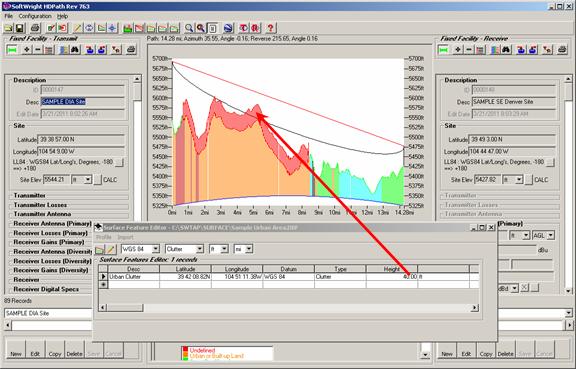Click the binoculars icon in the Receive panel
The image size is (576, 369).
tap(506, 50)
